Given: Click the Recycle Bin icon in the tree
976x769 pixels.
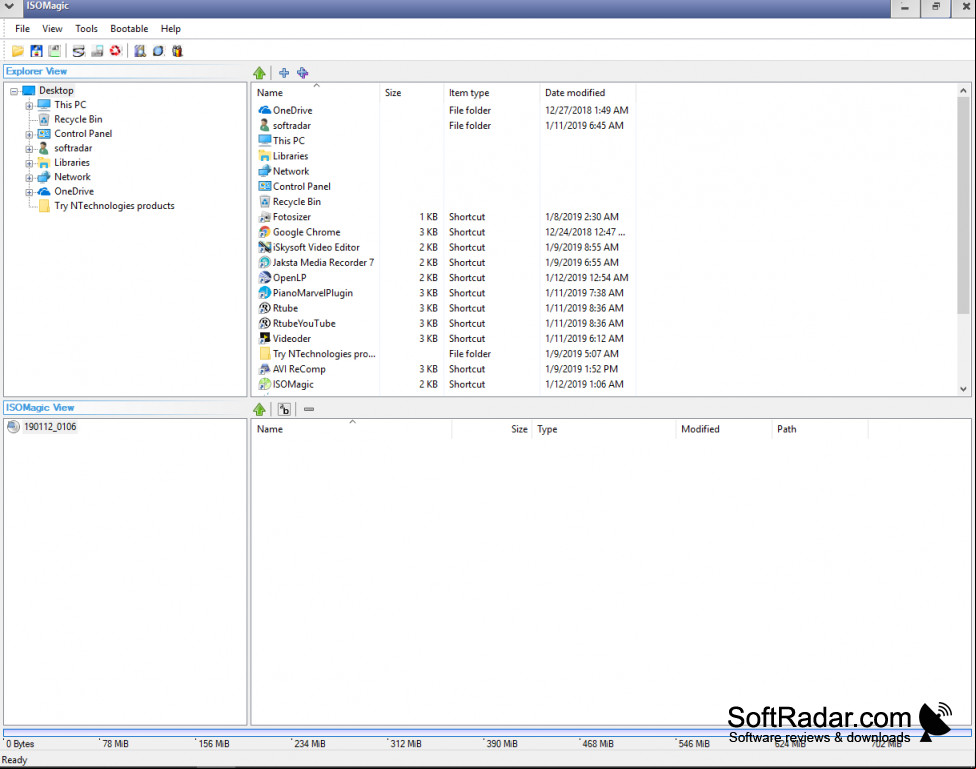Looking at the screenshot, I should click(x=44, y=120).
